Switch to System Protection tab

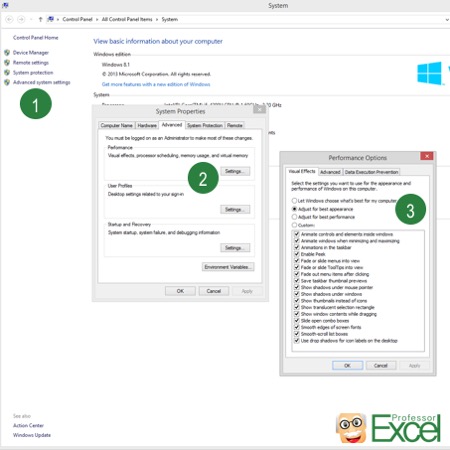coord(205,125)
